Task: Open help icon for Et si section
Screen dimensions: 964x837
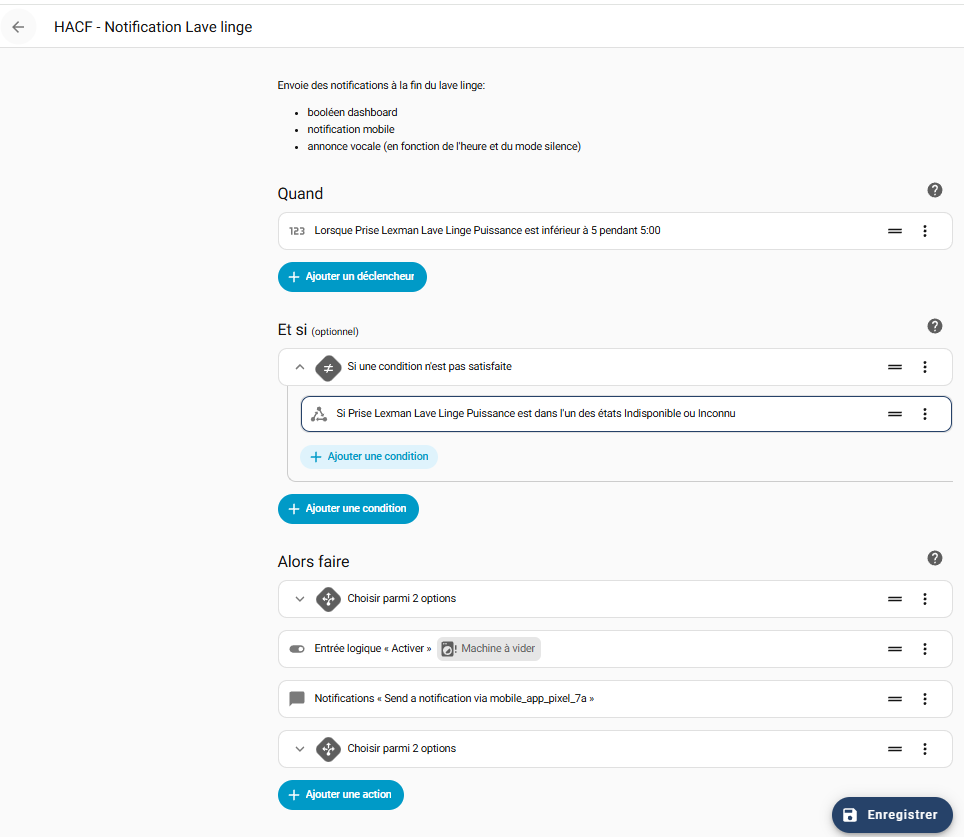Action: (x=935, y=326)
